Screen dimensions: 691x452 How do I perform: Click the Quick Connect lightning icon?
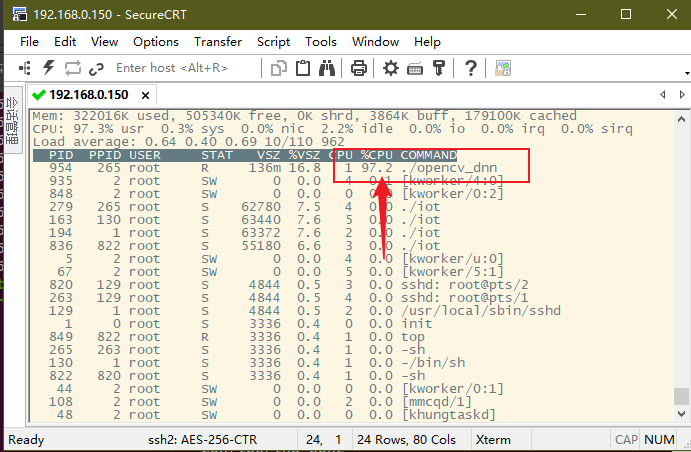click(48, 68)
